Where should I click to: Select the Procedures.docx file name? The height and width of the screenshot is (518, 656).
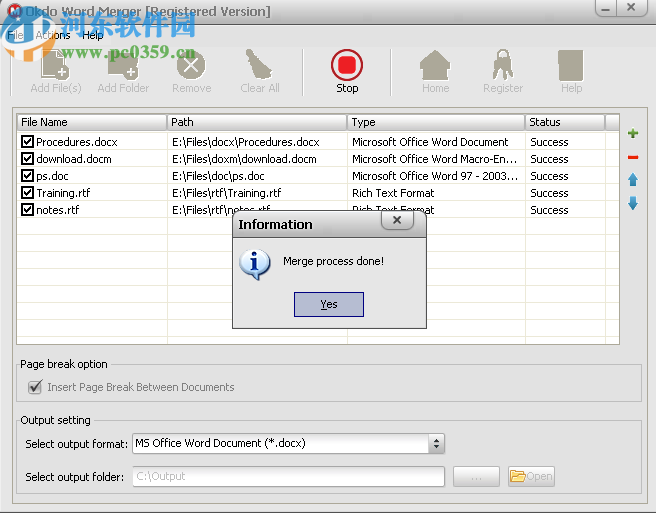pyautogui.click(x=77, y=142)
